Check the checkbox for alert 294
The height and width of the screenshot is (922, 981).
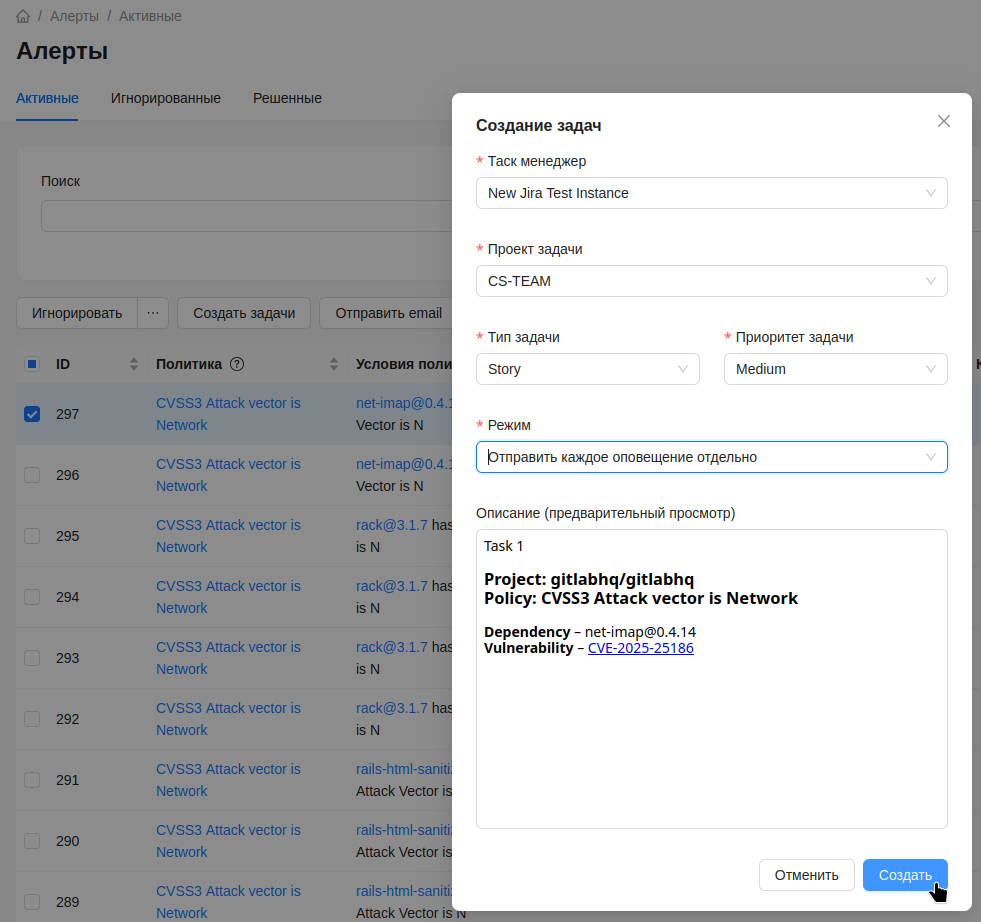pos(32,597)
